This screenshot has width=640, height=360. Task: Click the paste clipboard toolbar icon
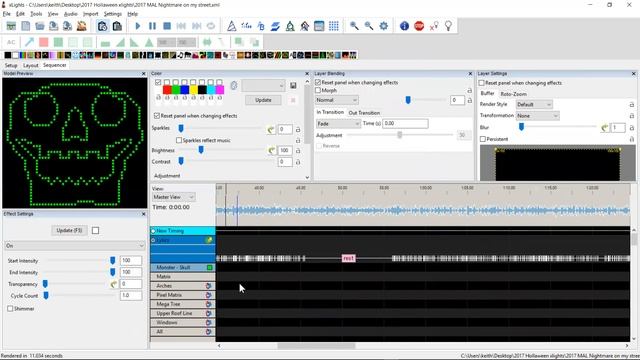point(117,26)
